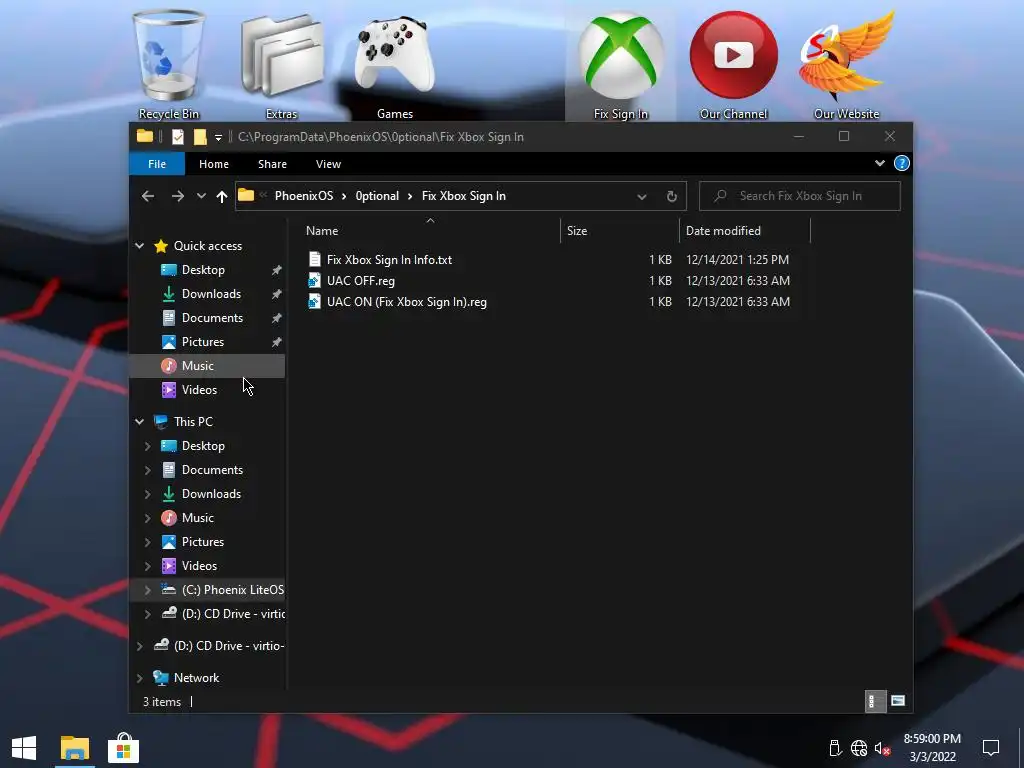Expand the Network tree node
Viewport: 1024px width, 768px height.
pyautogui.click(x=140, y=678)
